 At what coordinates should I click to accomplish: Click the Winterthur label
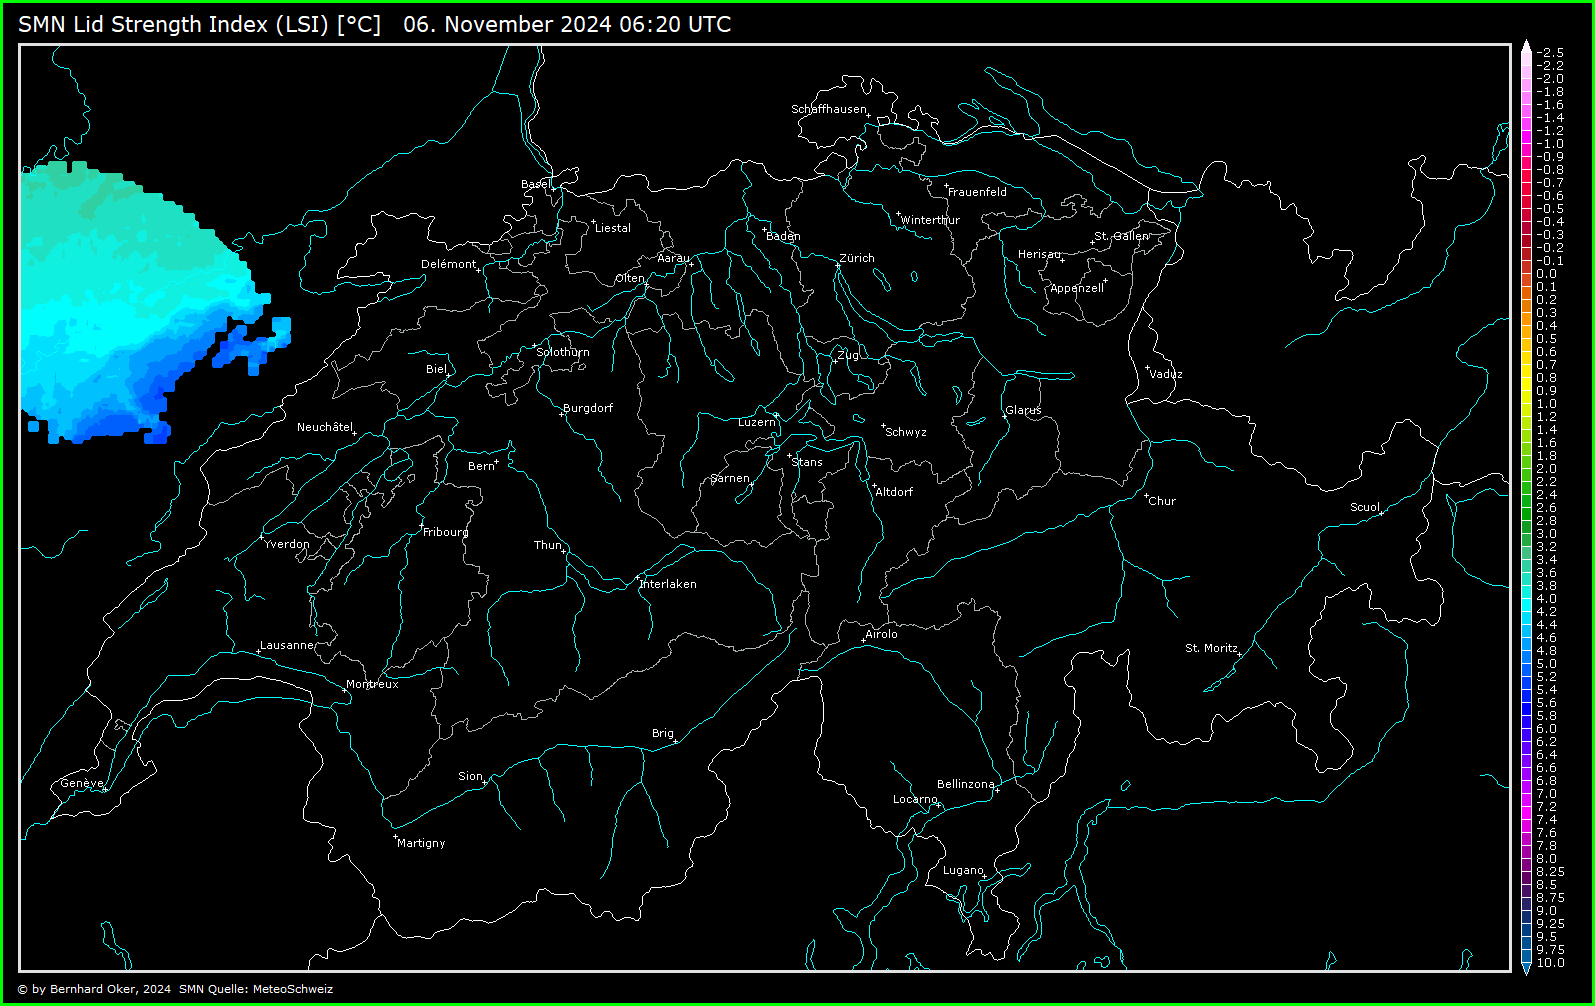(x=931, y=220)
